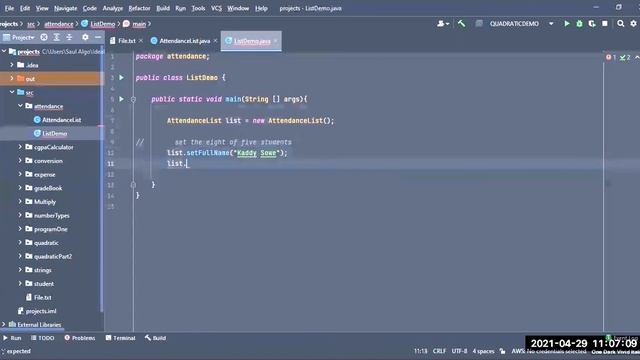Screen dimensions: 640x360
Task: Select AttendanceList class in project tree
Action: point(62,120)
